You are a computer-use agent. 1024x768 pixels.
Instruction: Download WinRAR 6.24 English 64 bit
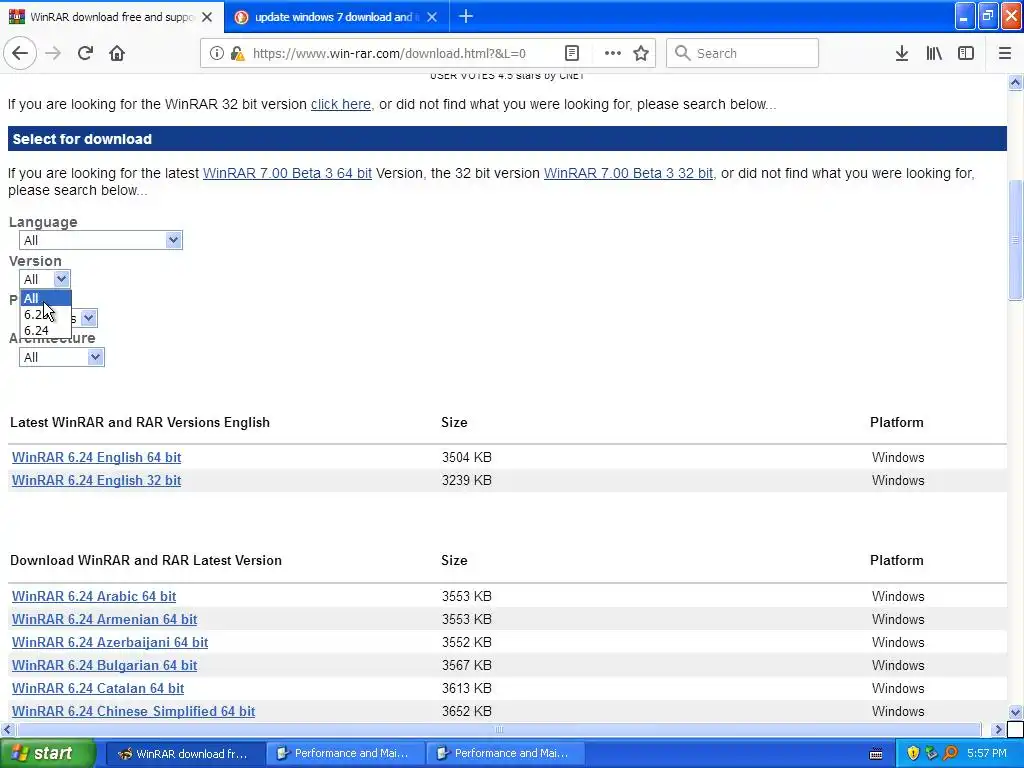point(97,457)
